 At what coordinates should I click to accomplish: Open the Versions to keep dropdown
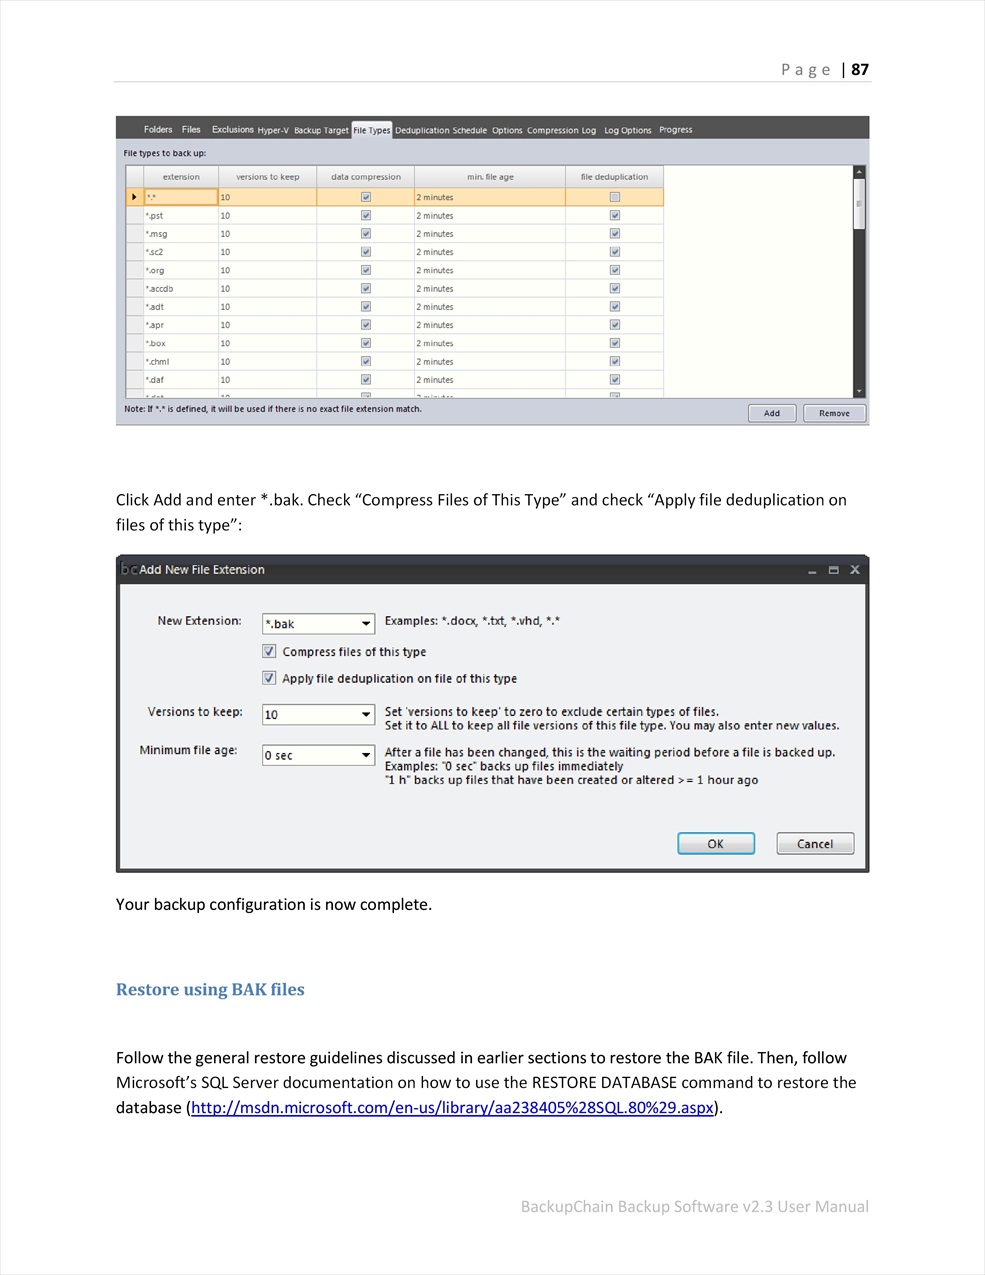click(x=366, y=715)
